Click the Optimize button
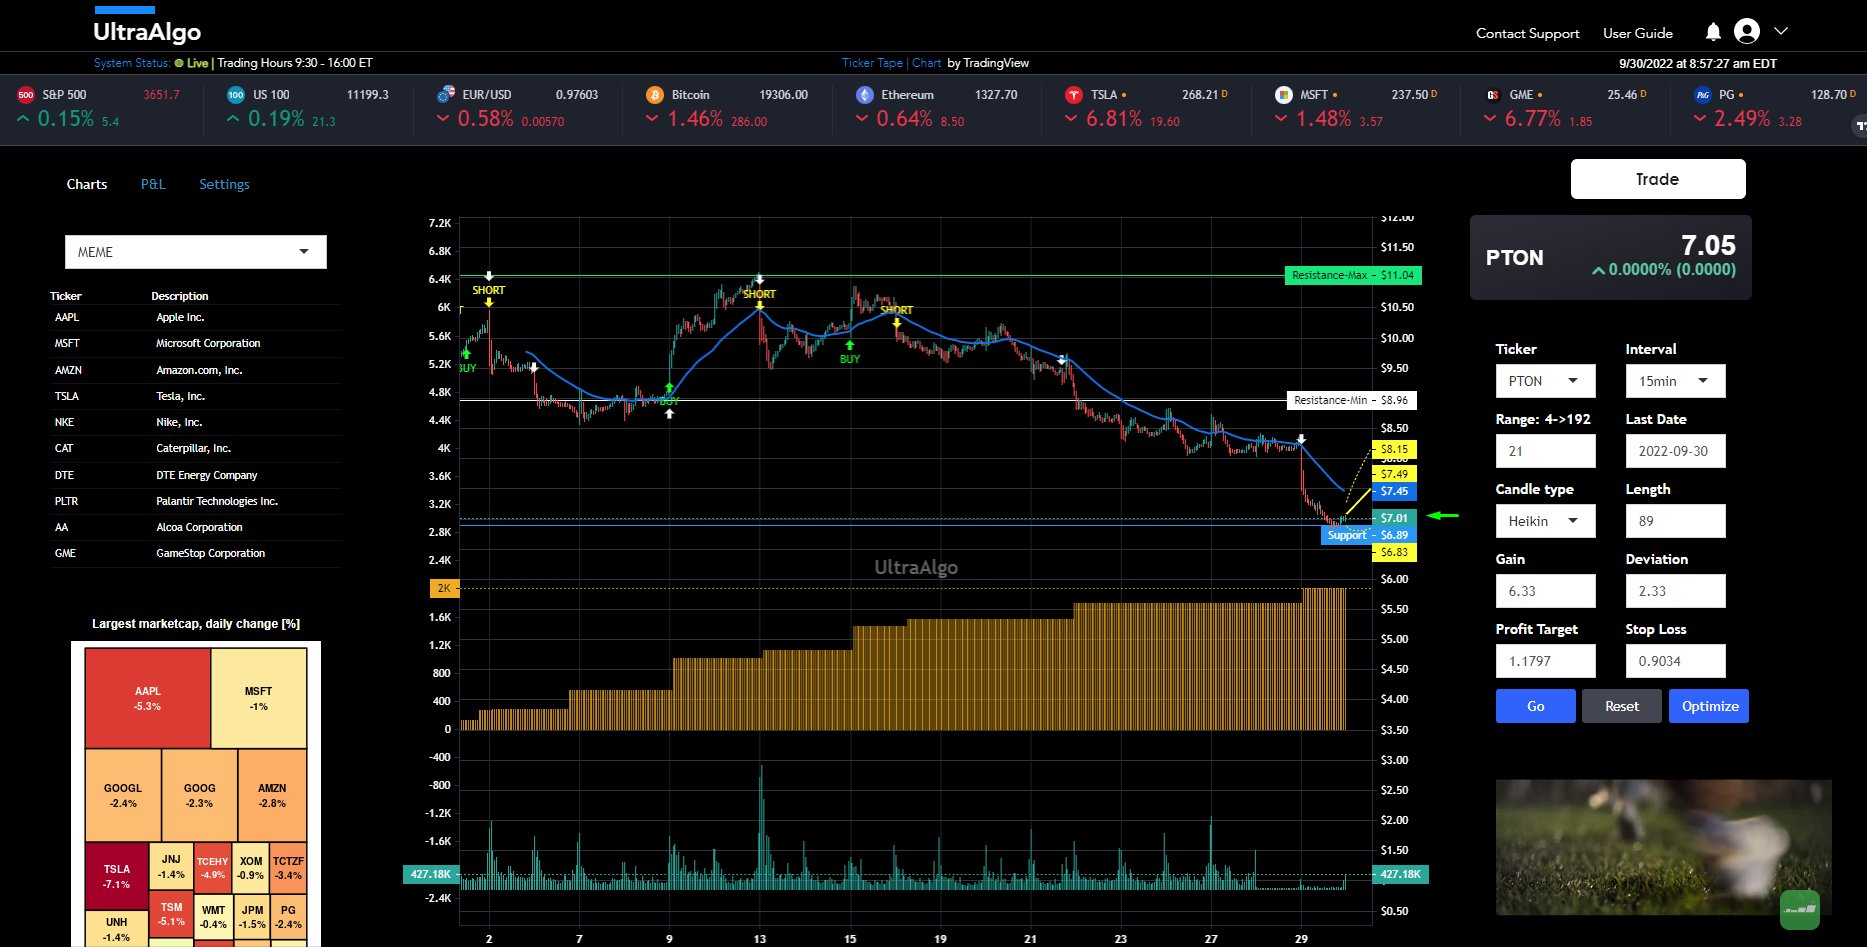The width and height of the screenshot is (1867, 947). click(x=1709, y=706)
